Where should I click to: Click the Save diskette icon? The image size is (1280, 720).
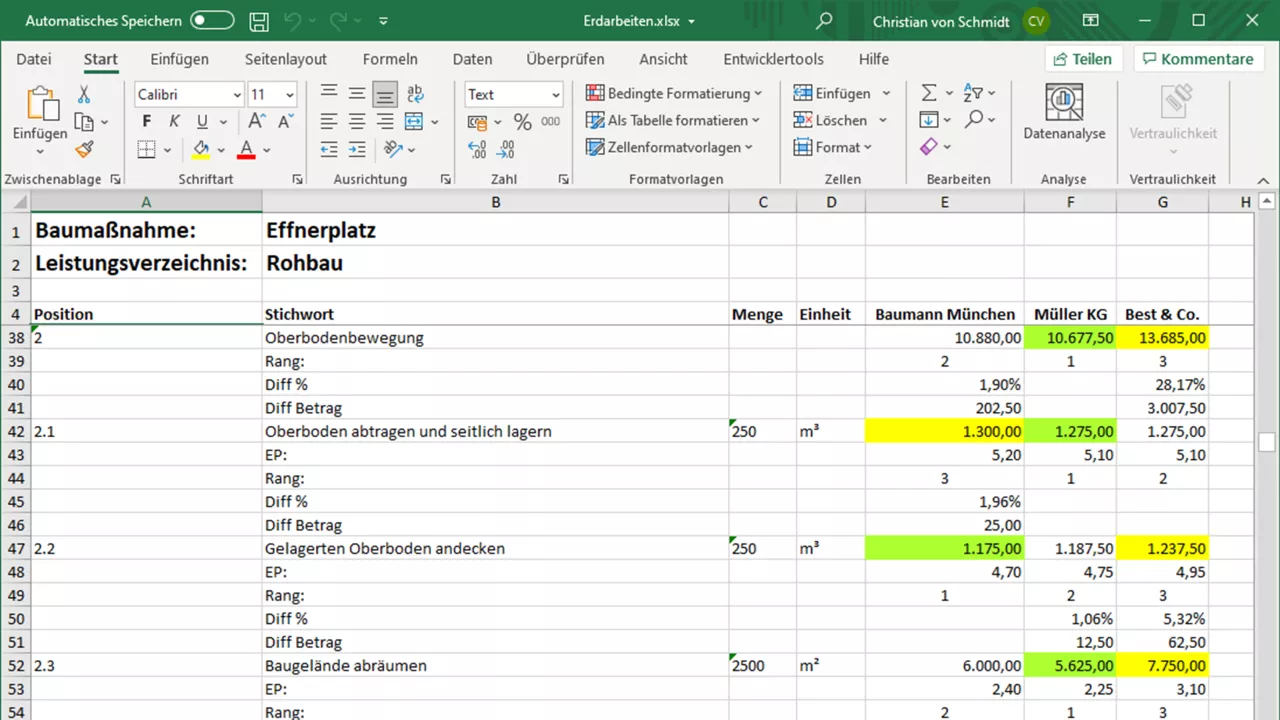pyautogui.click(x=259, y=21)
